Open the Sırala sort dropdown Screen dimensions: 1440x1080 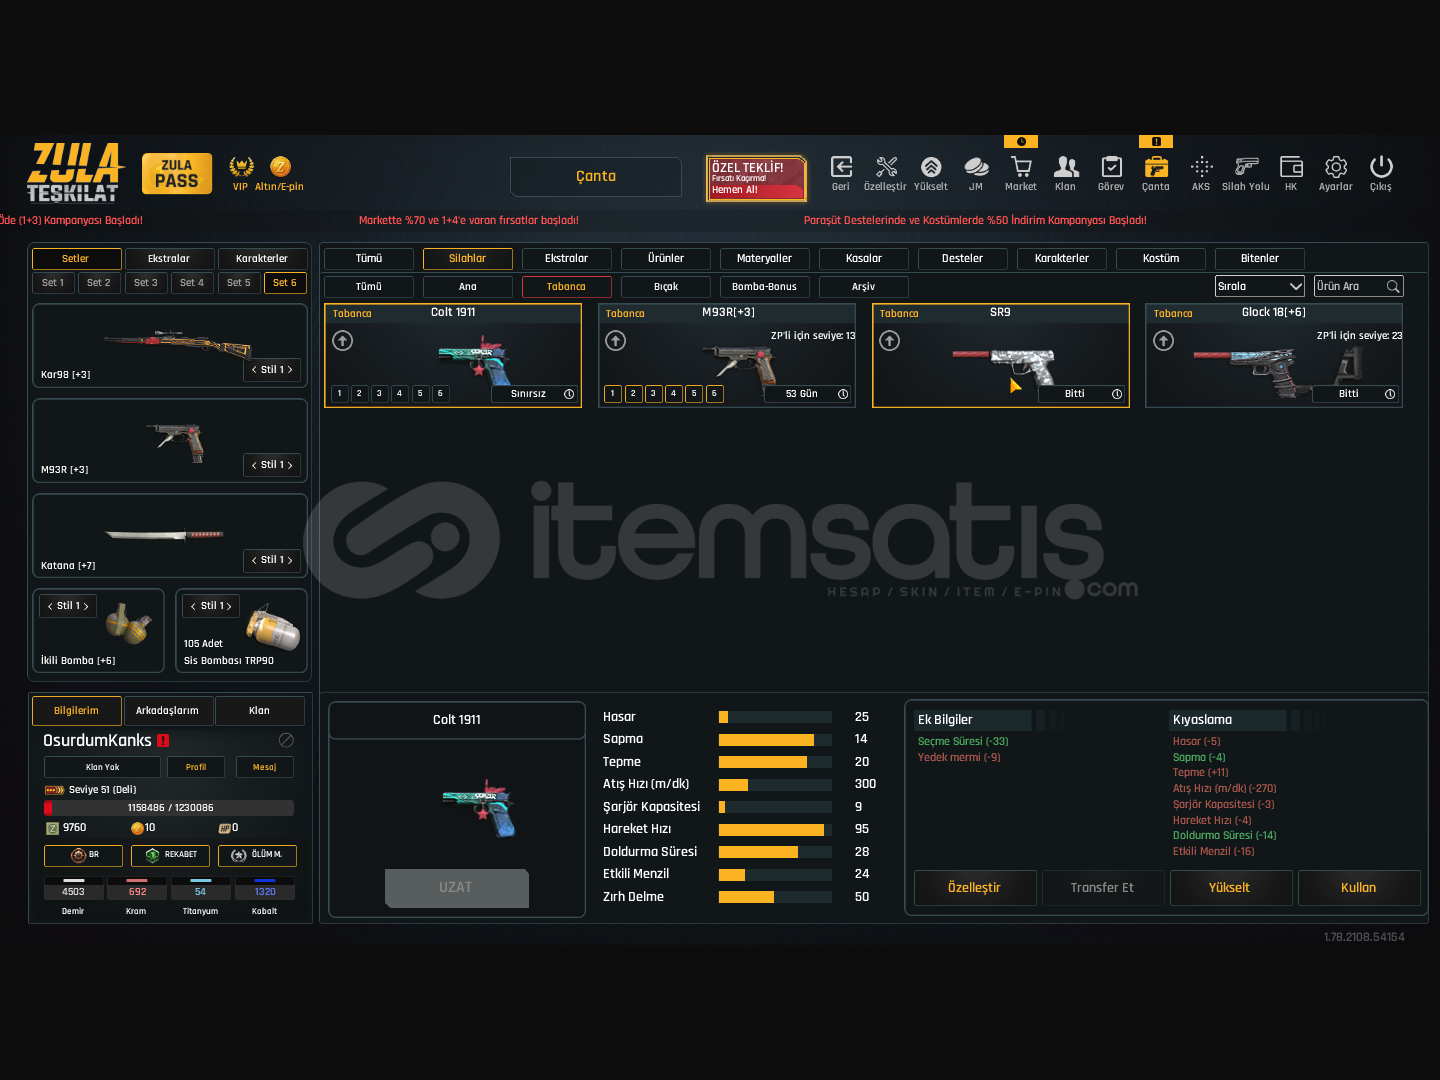(1260, 287)
